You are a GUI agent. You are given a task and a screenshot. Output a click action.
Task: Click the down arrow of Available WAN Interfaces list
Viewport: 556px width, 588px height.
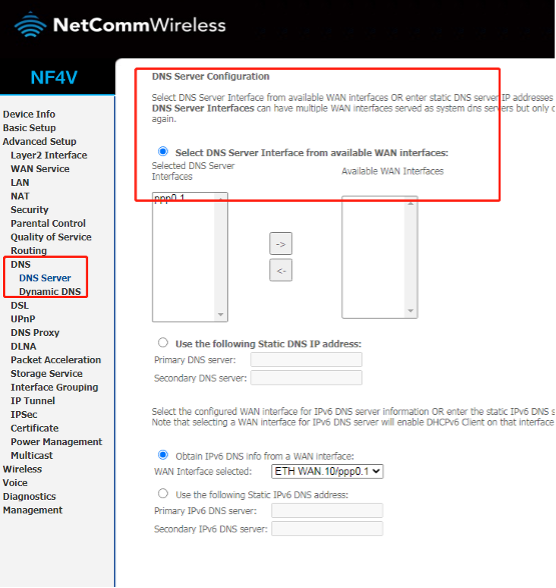point(411,311)
